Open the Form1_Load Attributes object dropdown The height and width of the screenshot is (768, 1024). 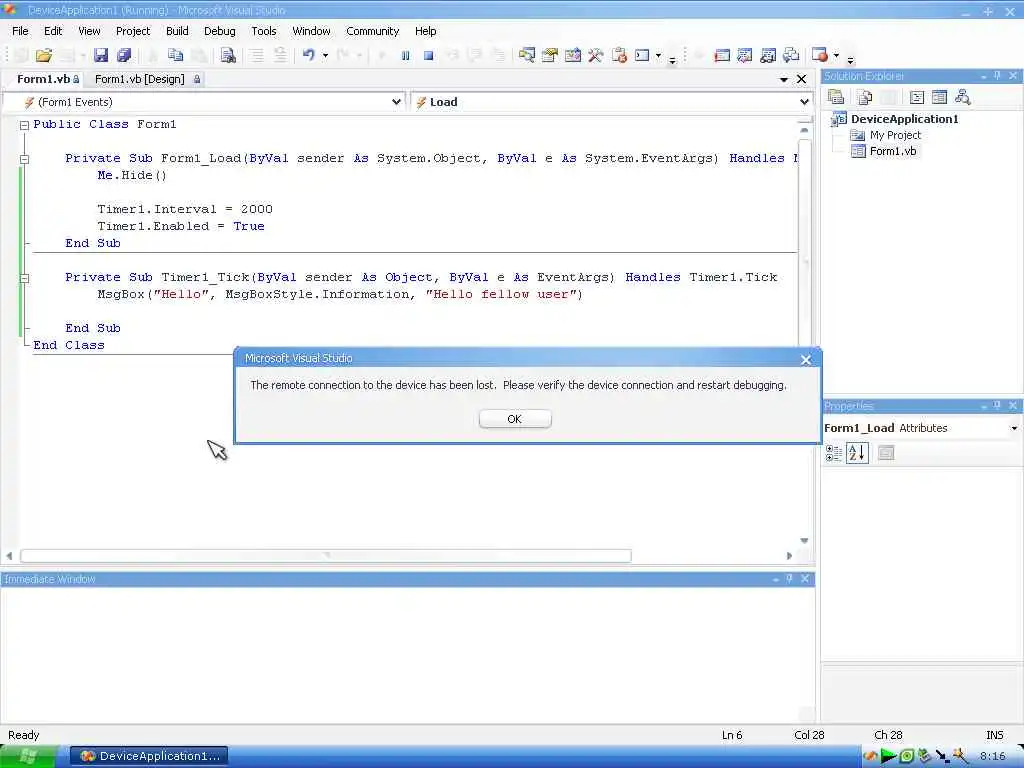(x=1014, y=428)
